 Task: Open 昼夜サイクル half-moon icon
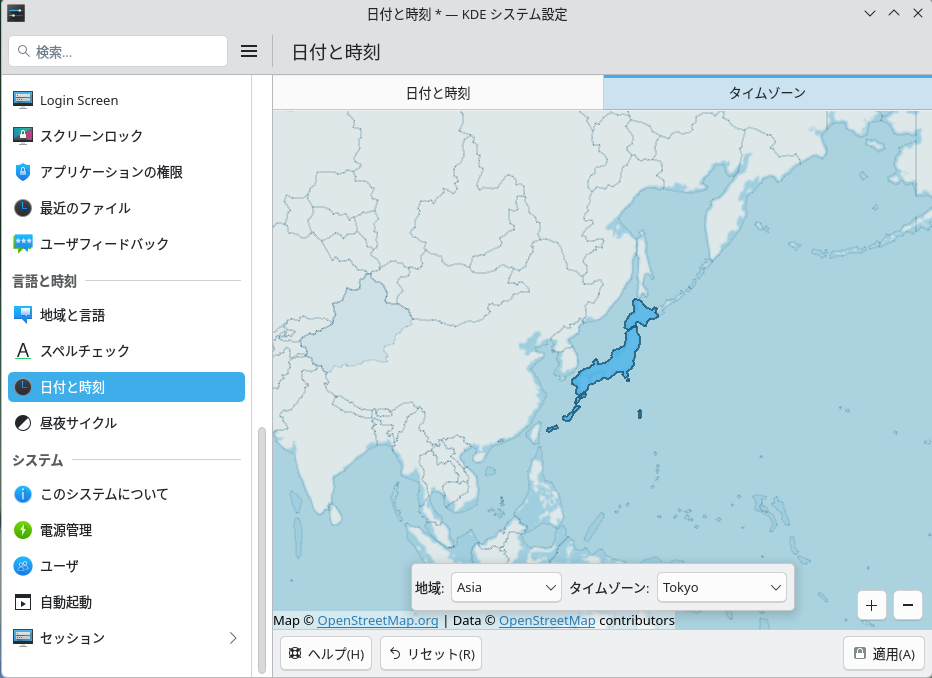pyautogui.click(x=22, y=423)
